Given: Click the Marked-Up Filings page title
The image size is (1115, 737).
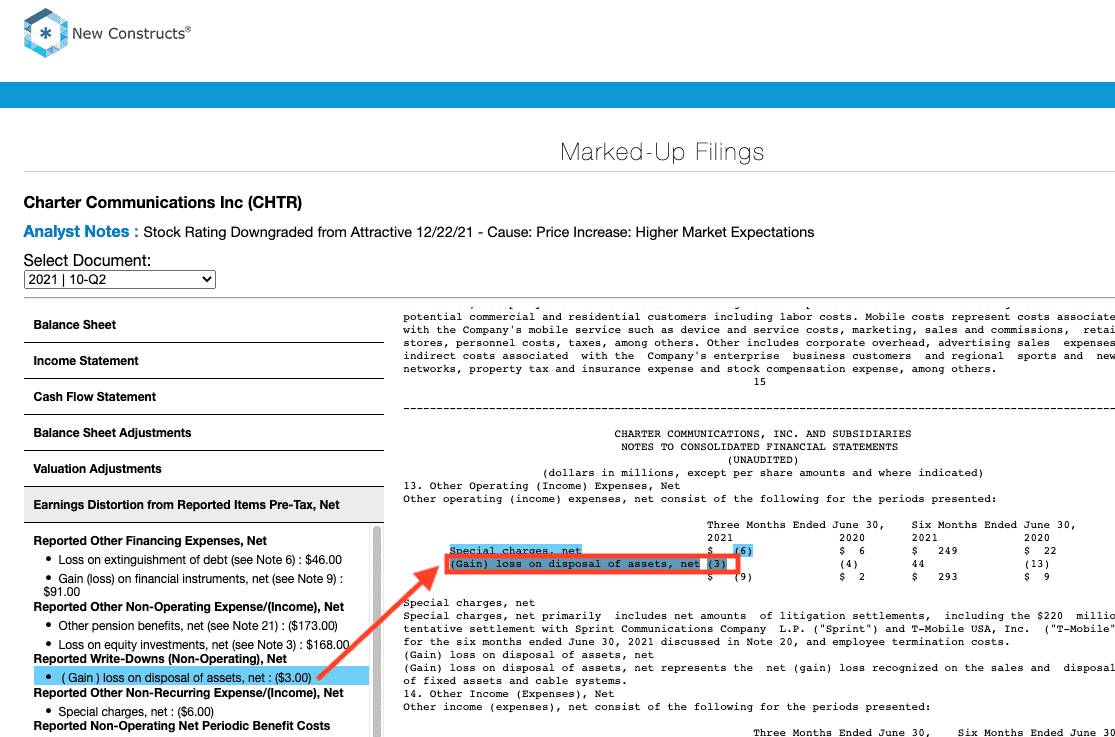Looking at the screenshot, I should (x=662, y=152).
